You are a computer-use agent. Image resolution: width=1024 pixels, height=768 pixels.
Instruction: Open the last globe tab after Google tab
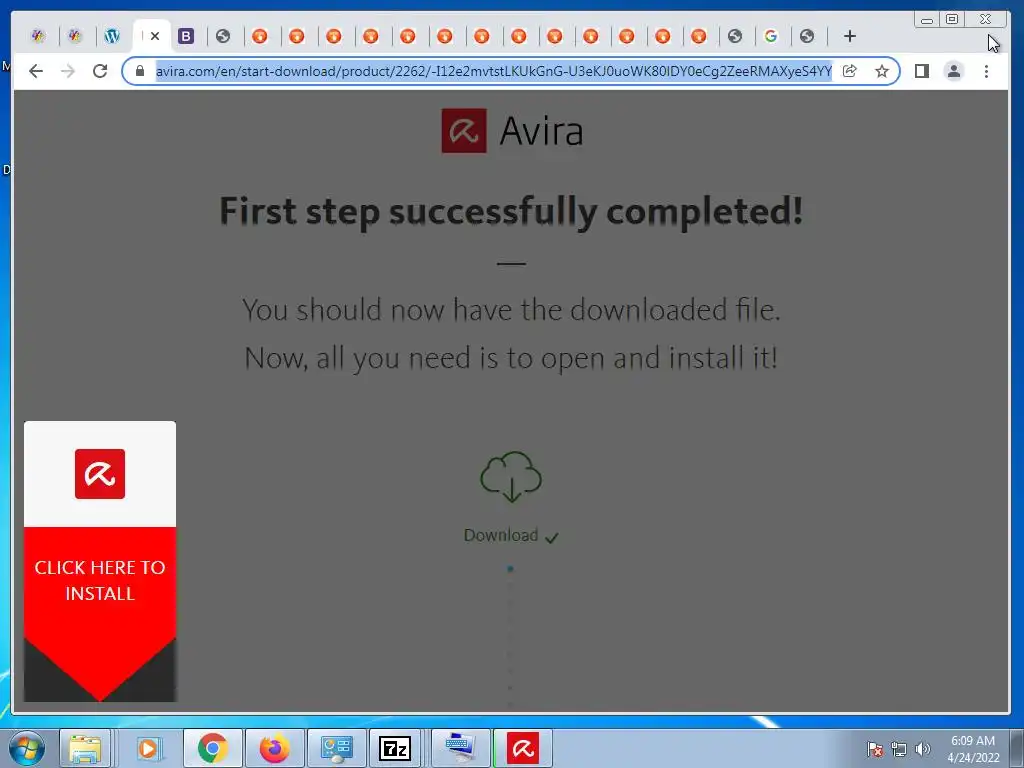click(x=807, y=36)
